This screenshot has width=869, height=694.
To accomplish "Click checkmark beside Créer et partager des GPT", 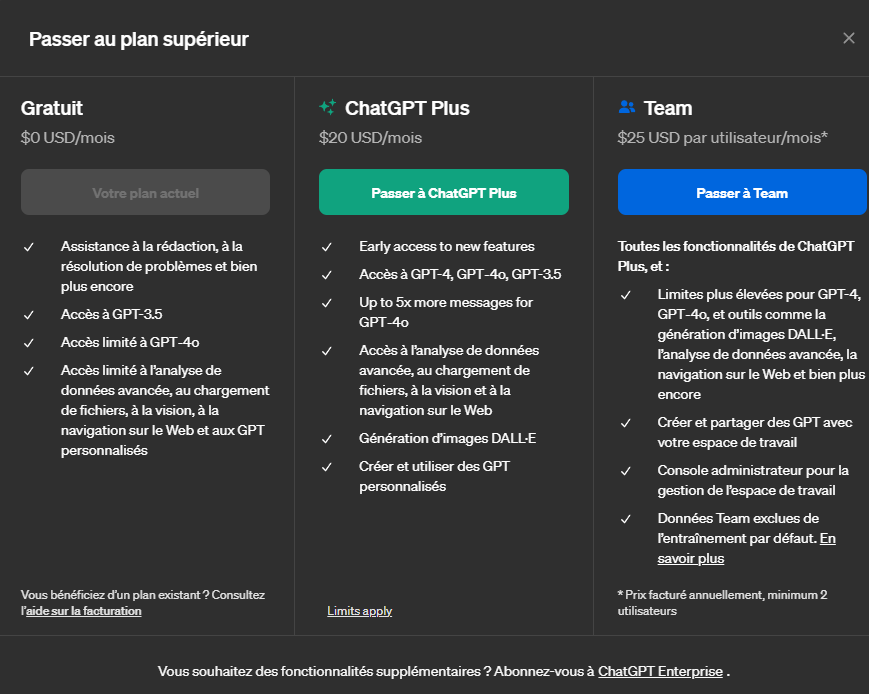I will tap(626, 423).
